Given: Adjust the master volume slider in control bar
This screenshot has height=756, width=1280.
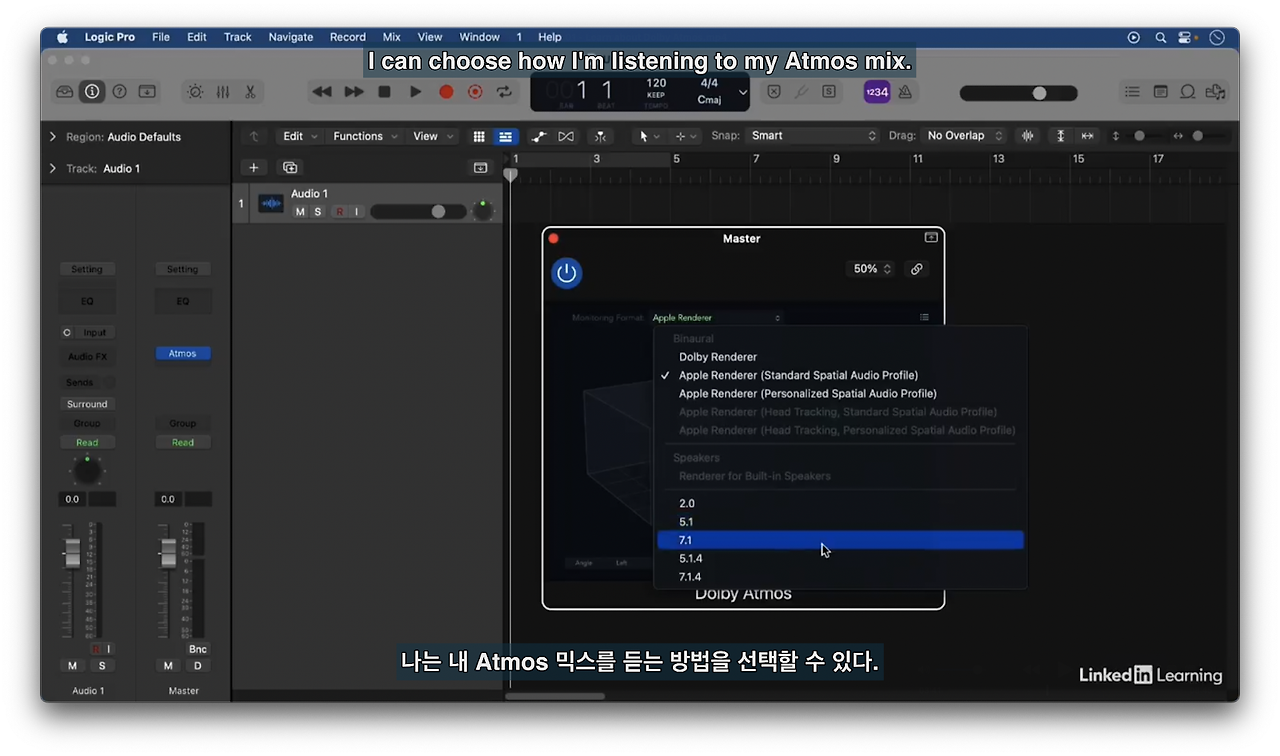Looking at the screenshot, I should [x=1018, y=93].
